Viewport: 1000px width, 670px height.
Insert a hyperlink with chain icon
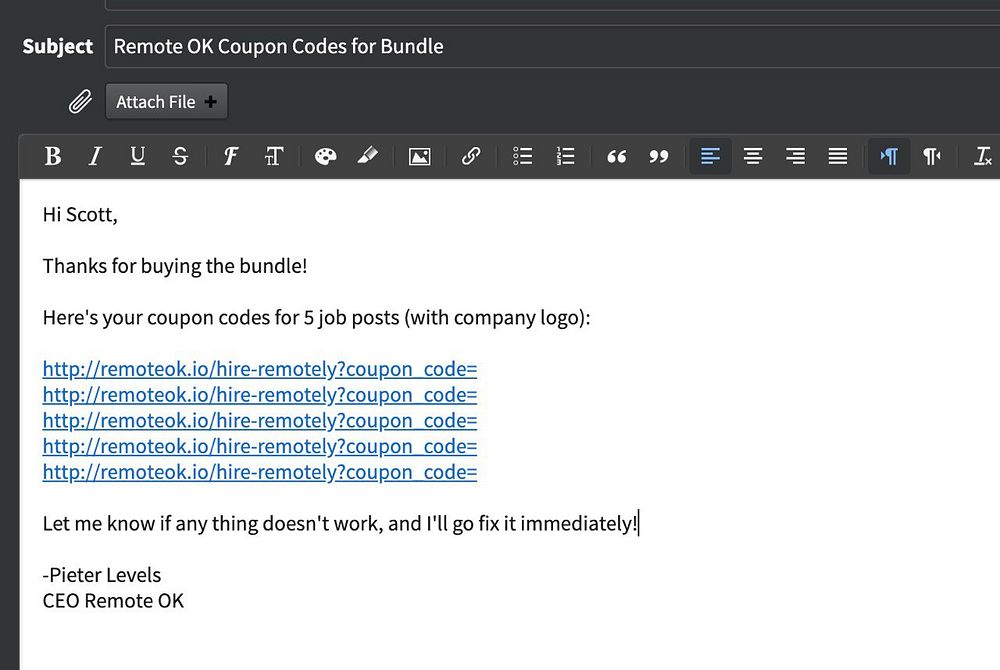click(x=471, y=156)
